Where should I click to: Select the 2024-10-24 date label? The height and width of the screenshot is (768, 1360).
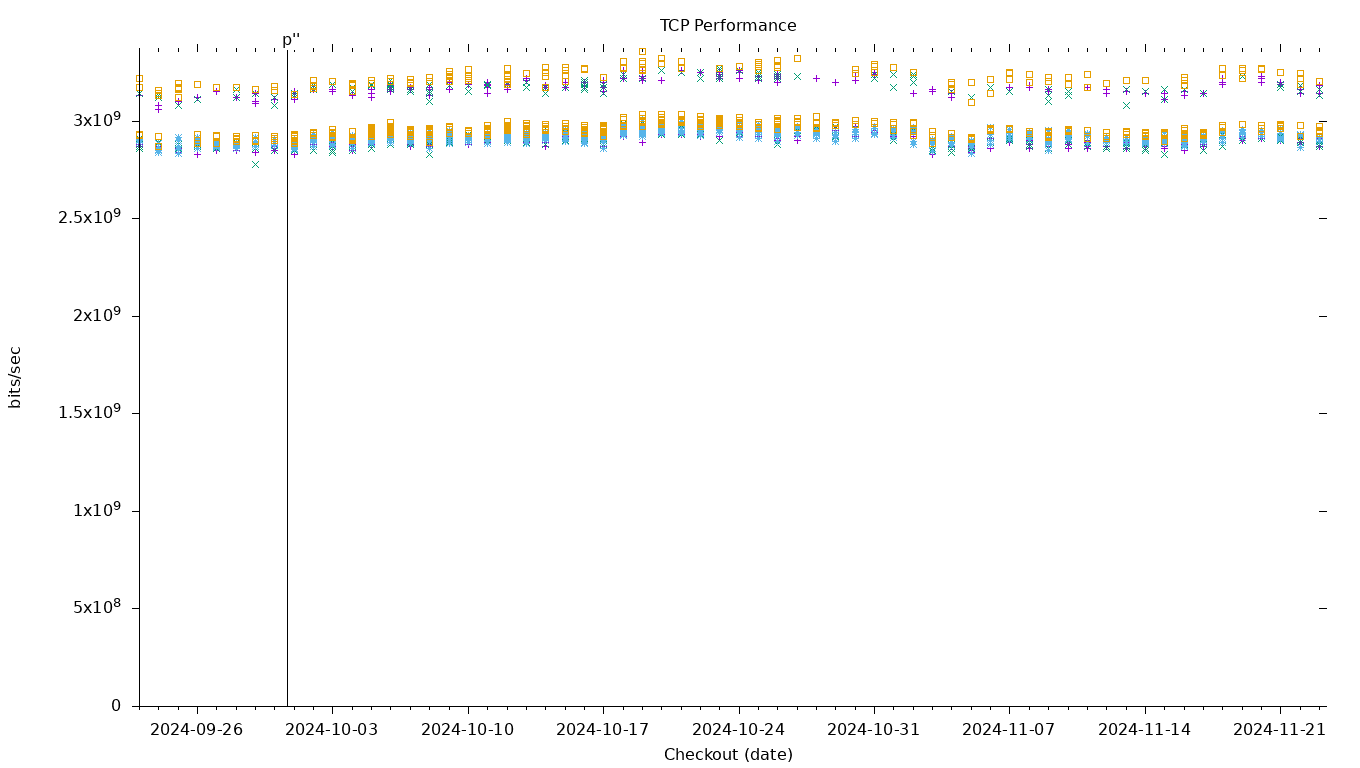coord(739,730)
